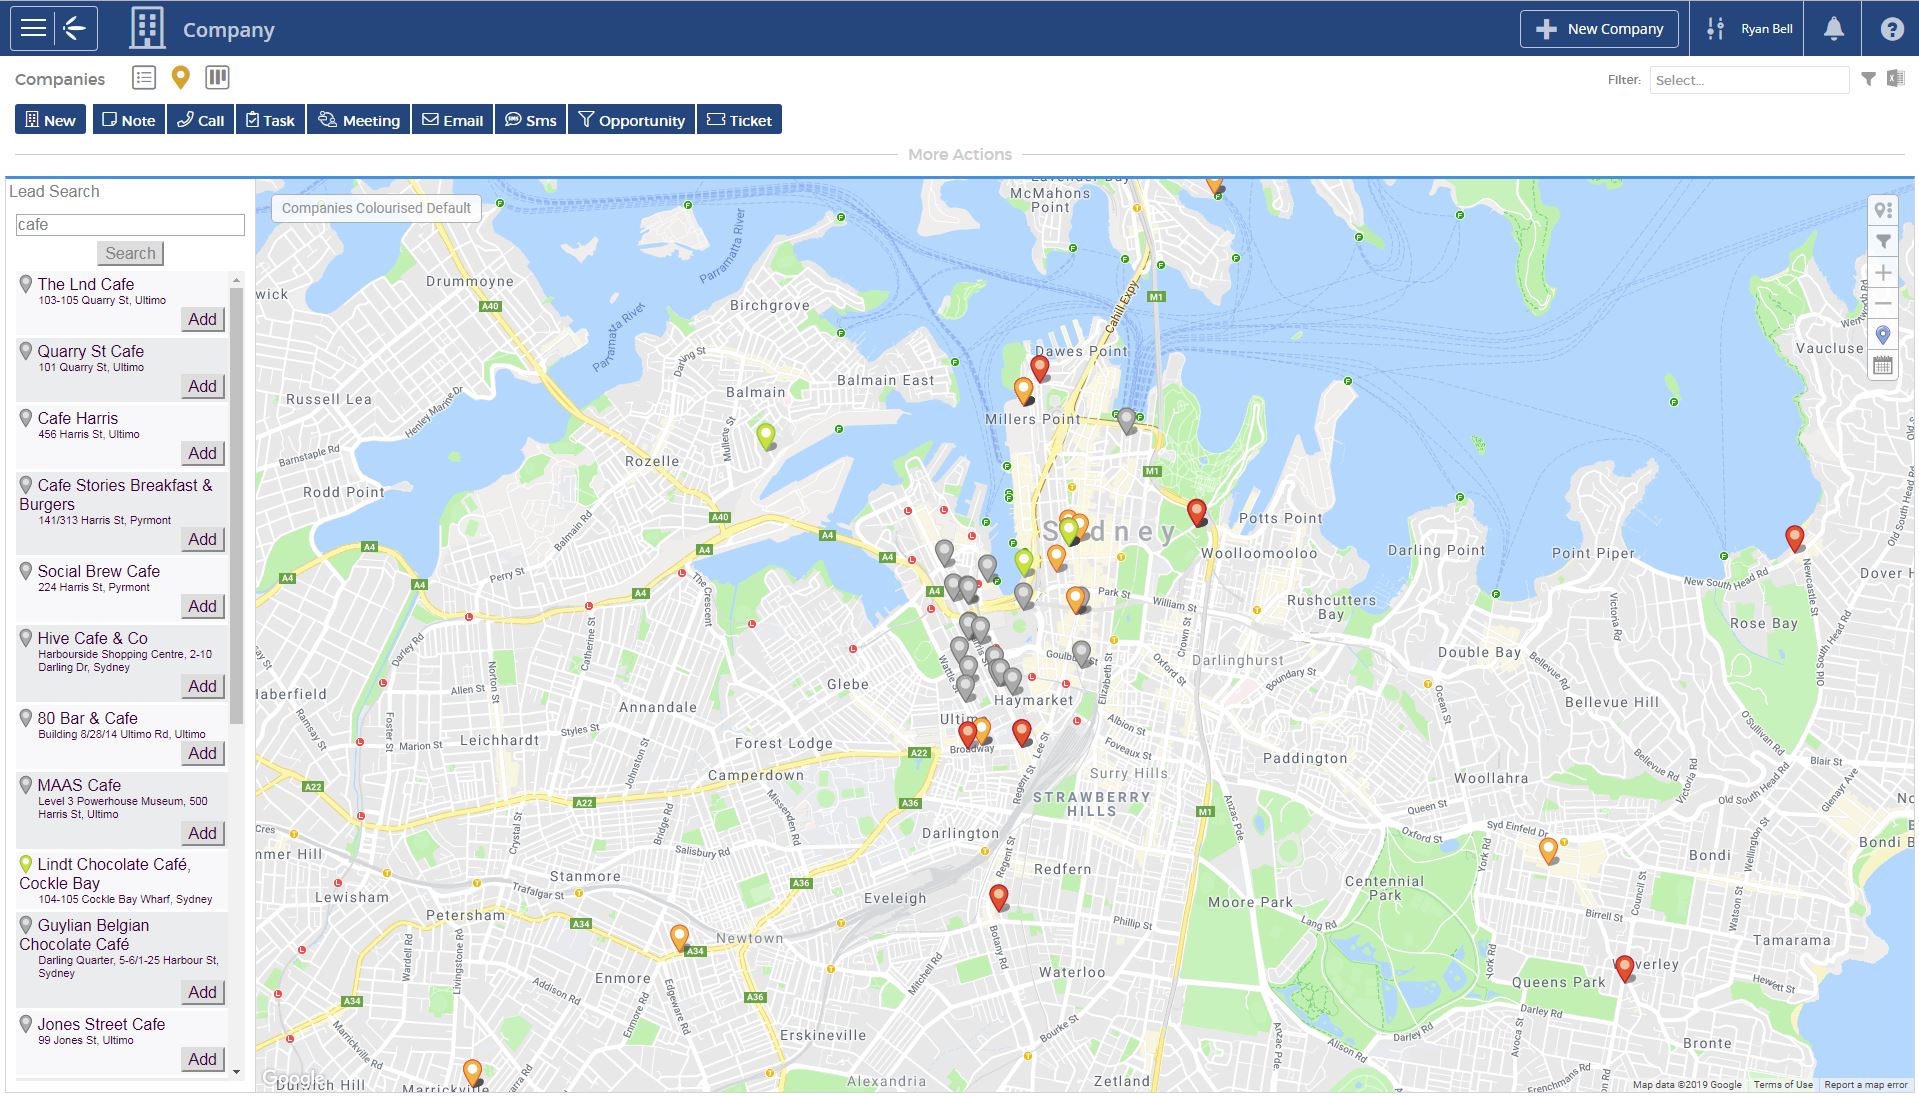
Task: Click the red map pin on Botany Rd near Redfern
Action: point(998,897)
